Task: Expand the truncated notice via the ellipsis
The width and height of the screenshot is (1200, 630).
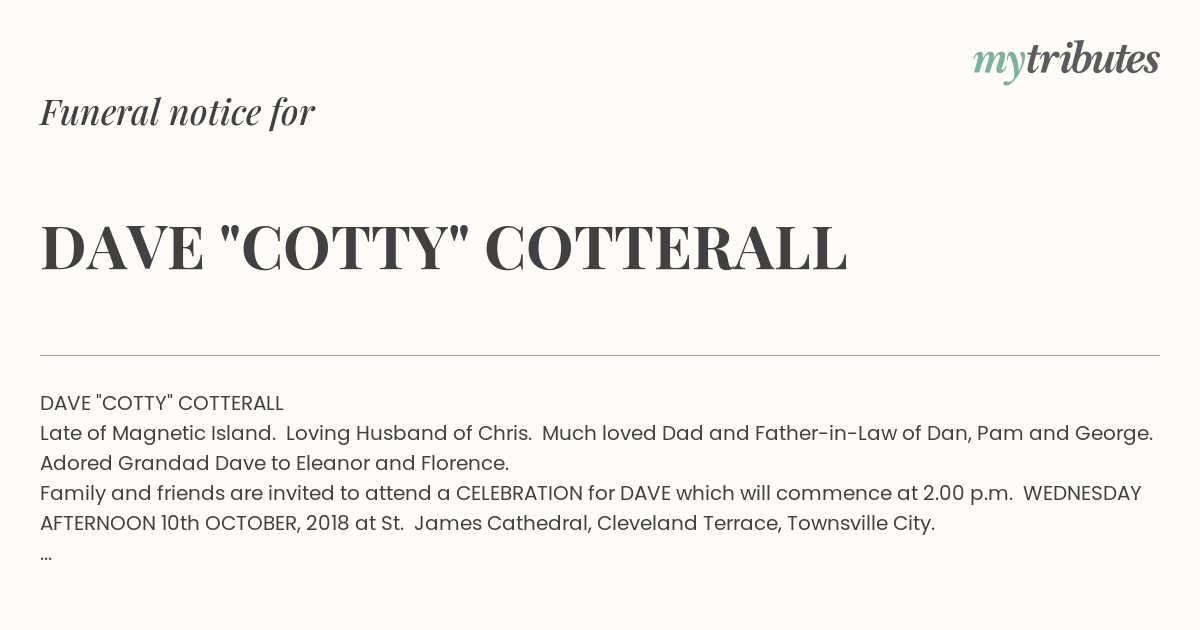Action: (46, 556)
